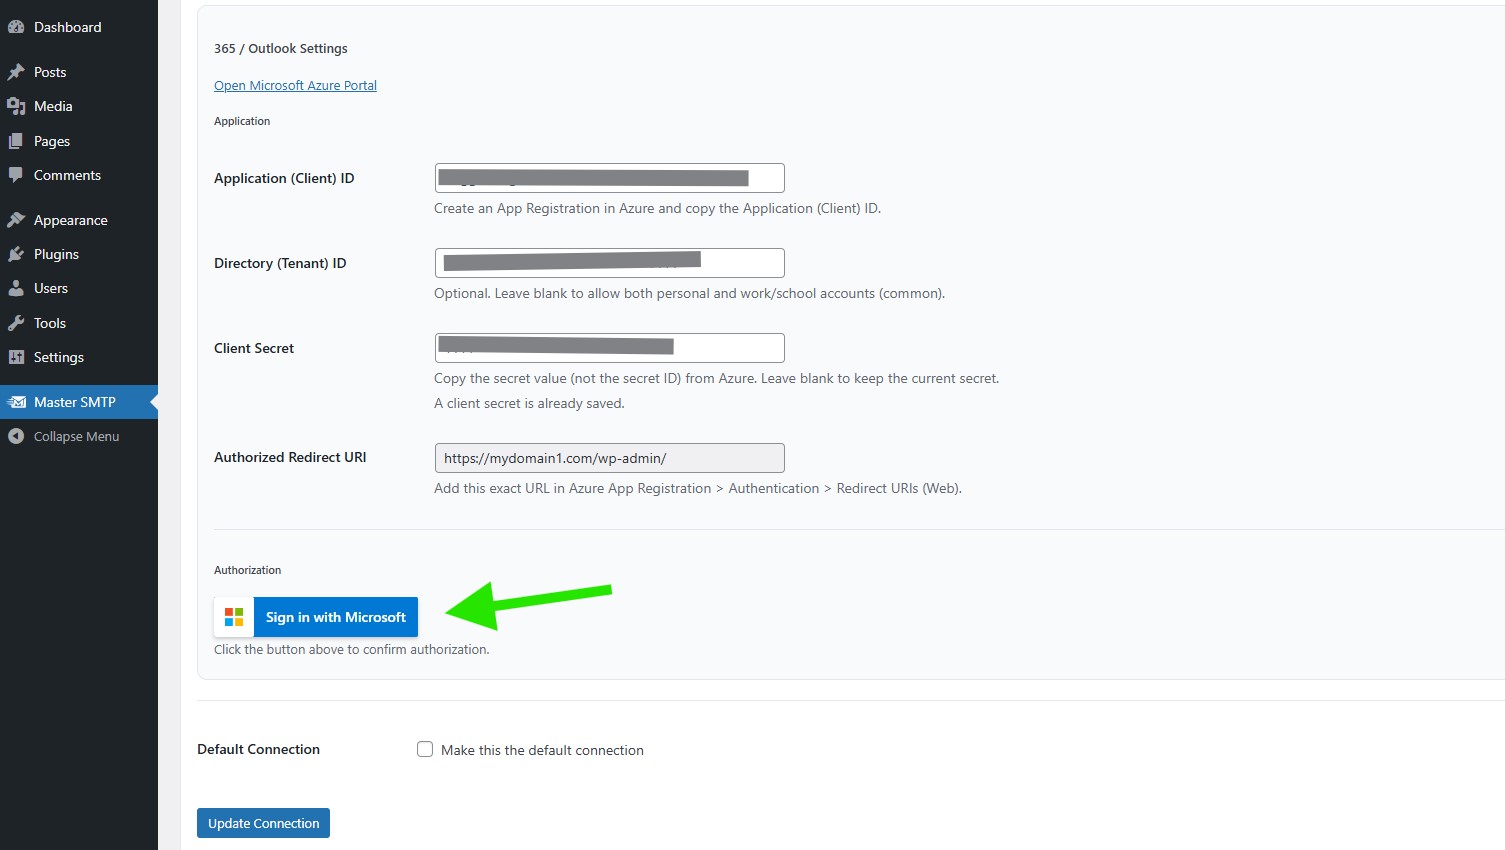1505x850 pixels.
Task: Focus the Application (Client) ID field
Action: (609, 178)
